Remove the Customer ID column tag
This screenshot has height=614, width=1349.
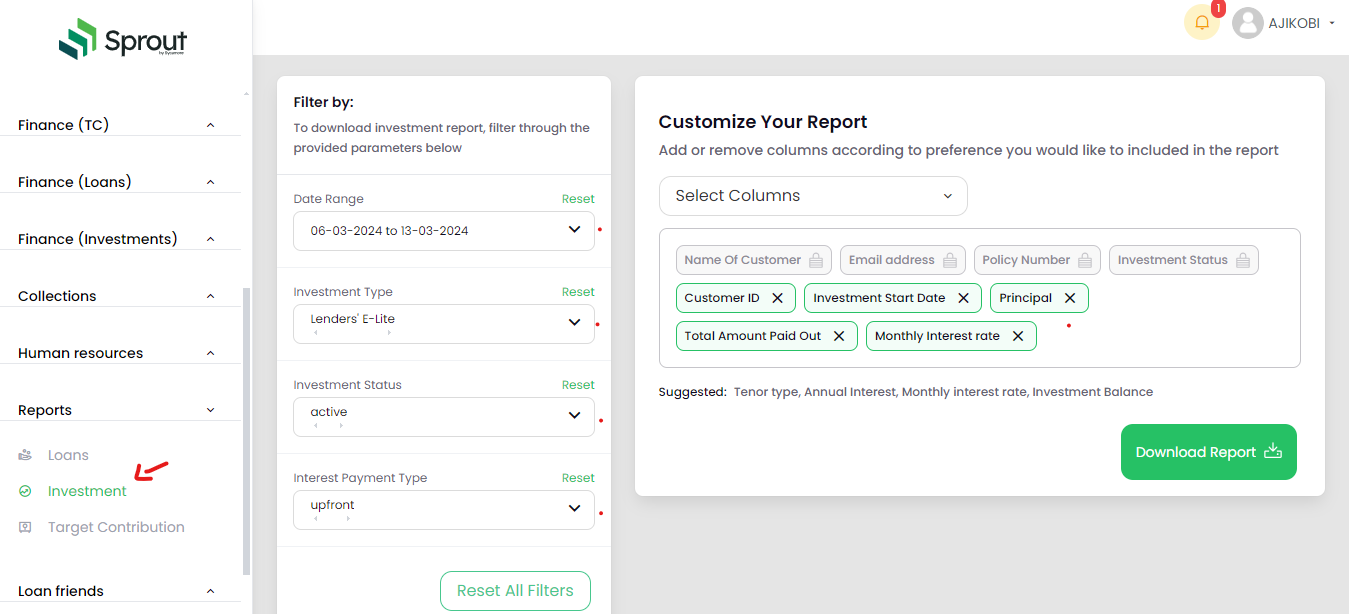tap(777, 298)
